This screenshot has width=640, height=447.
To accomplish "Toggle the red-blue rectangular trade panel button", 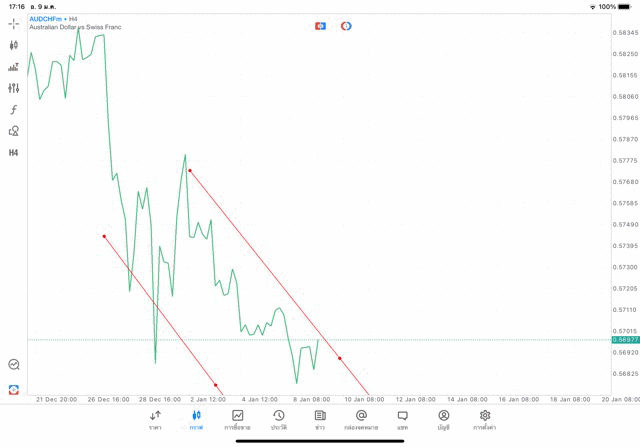I will pyautogui.click(x=320, y=26).
